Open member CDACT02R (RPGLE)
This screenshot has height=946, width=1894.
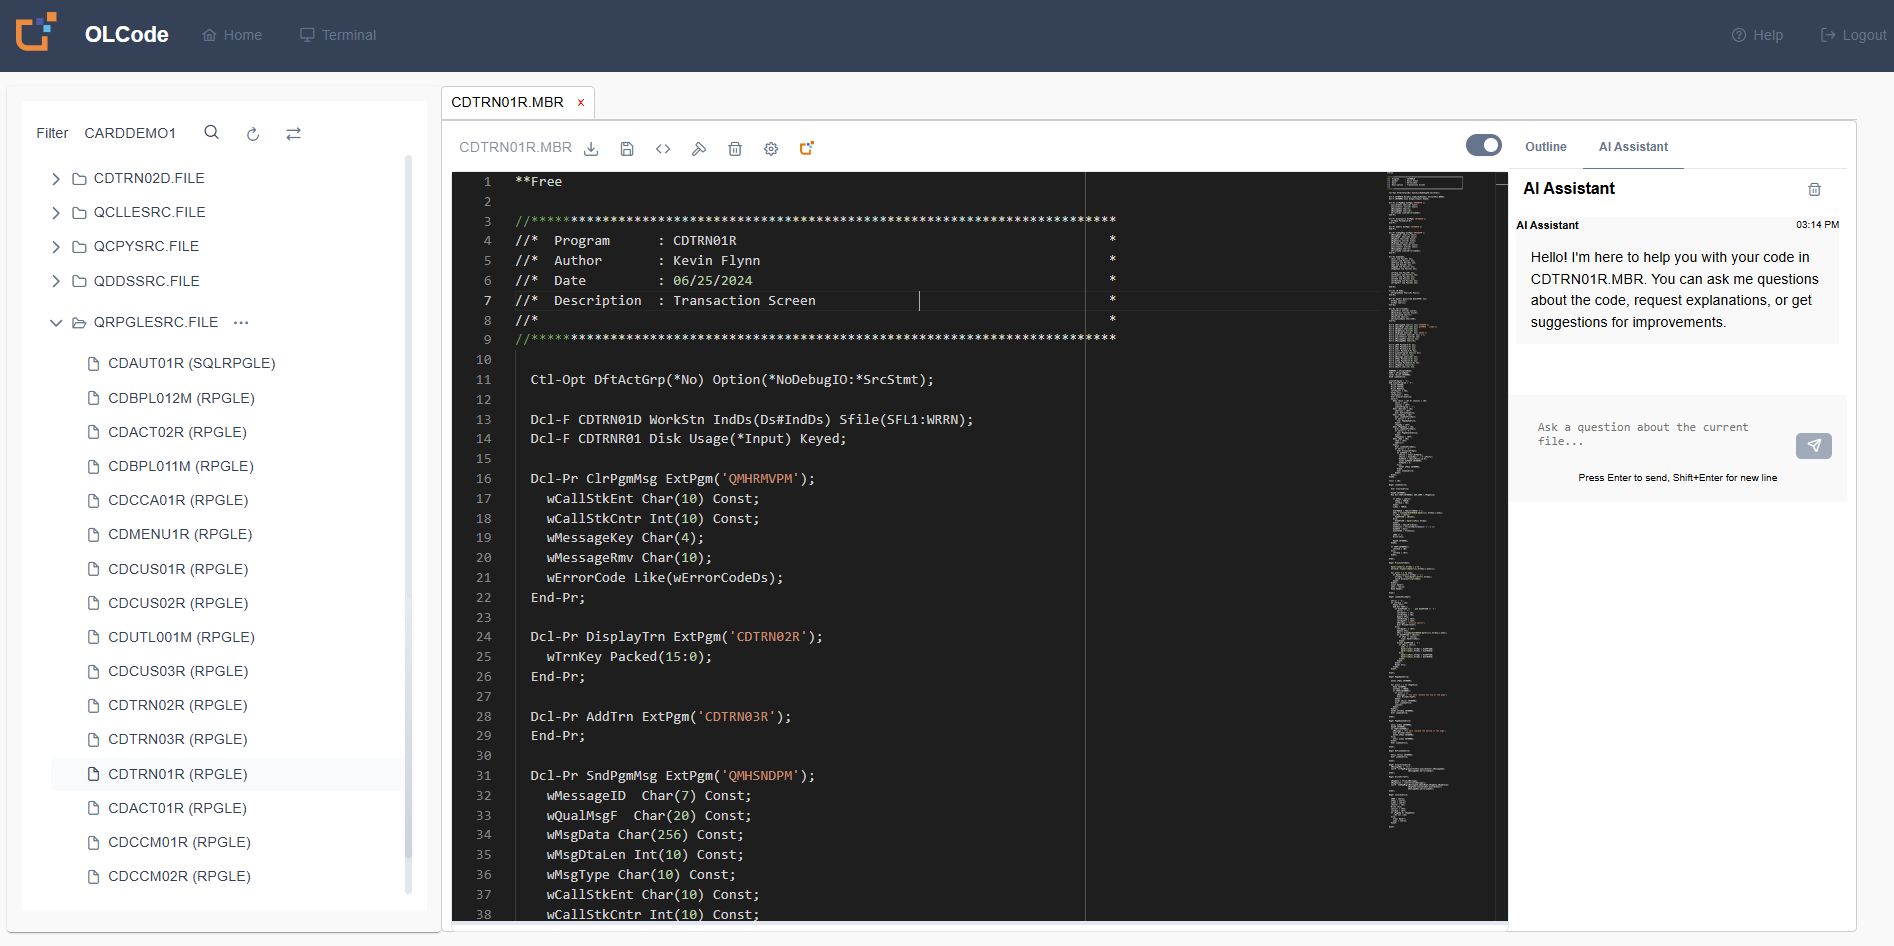[177, 432]
